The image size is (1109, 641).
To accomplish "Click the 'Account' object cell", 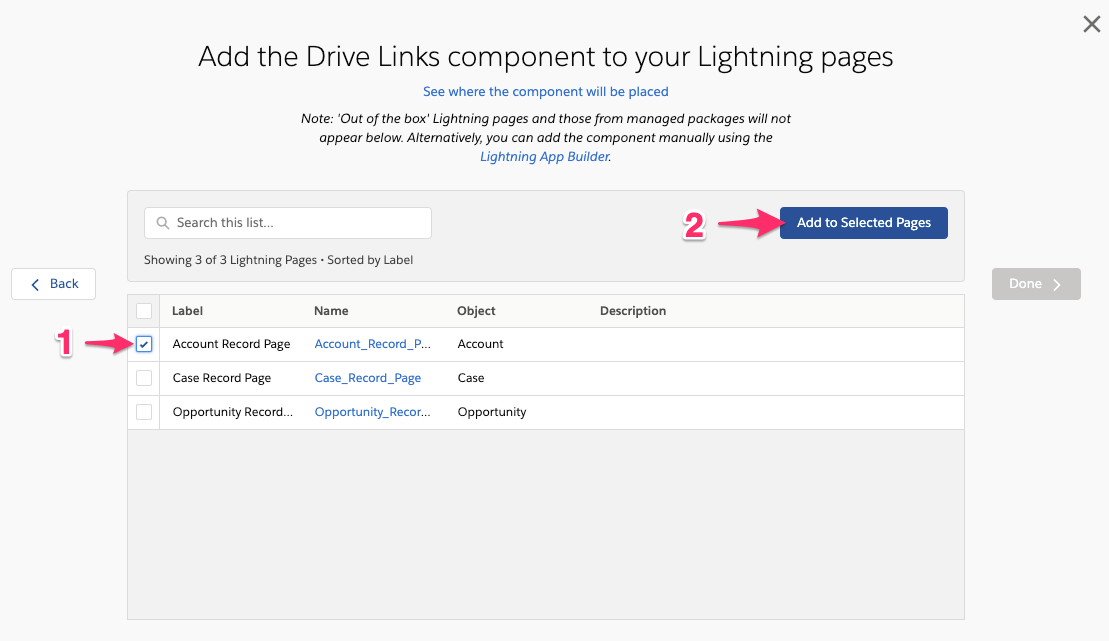I will 480,344.
